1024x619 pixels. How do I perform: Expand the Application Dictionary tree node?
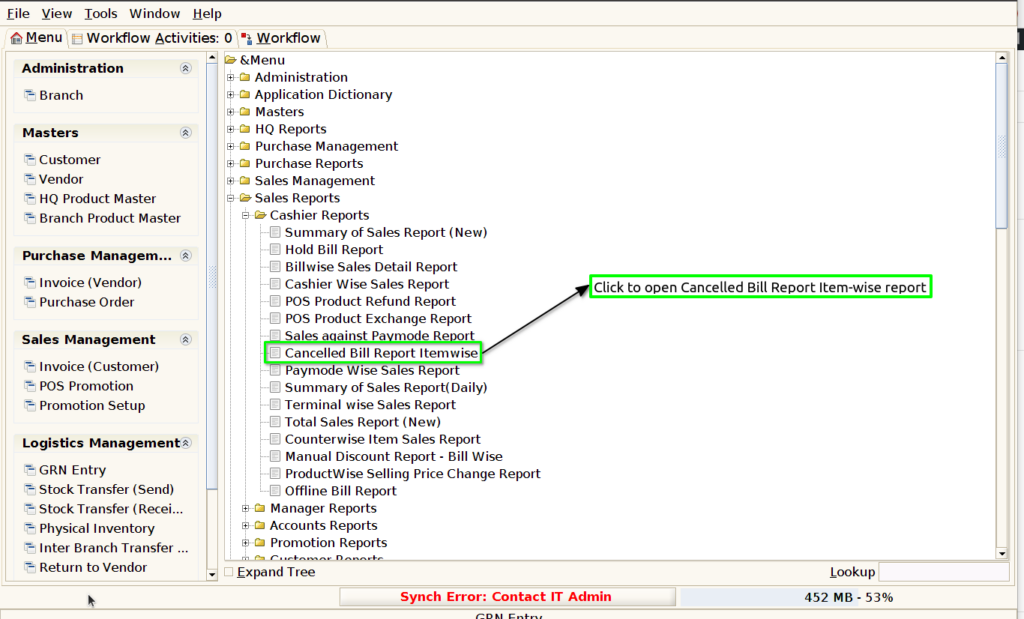pos(231,95)
